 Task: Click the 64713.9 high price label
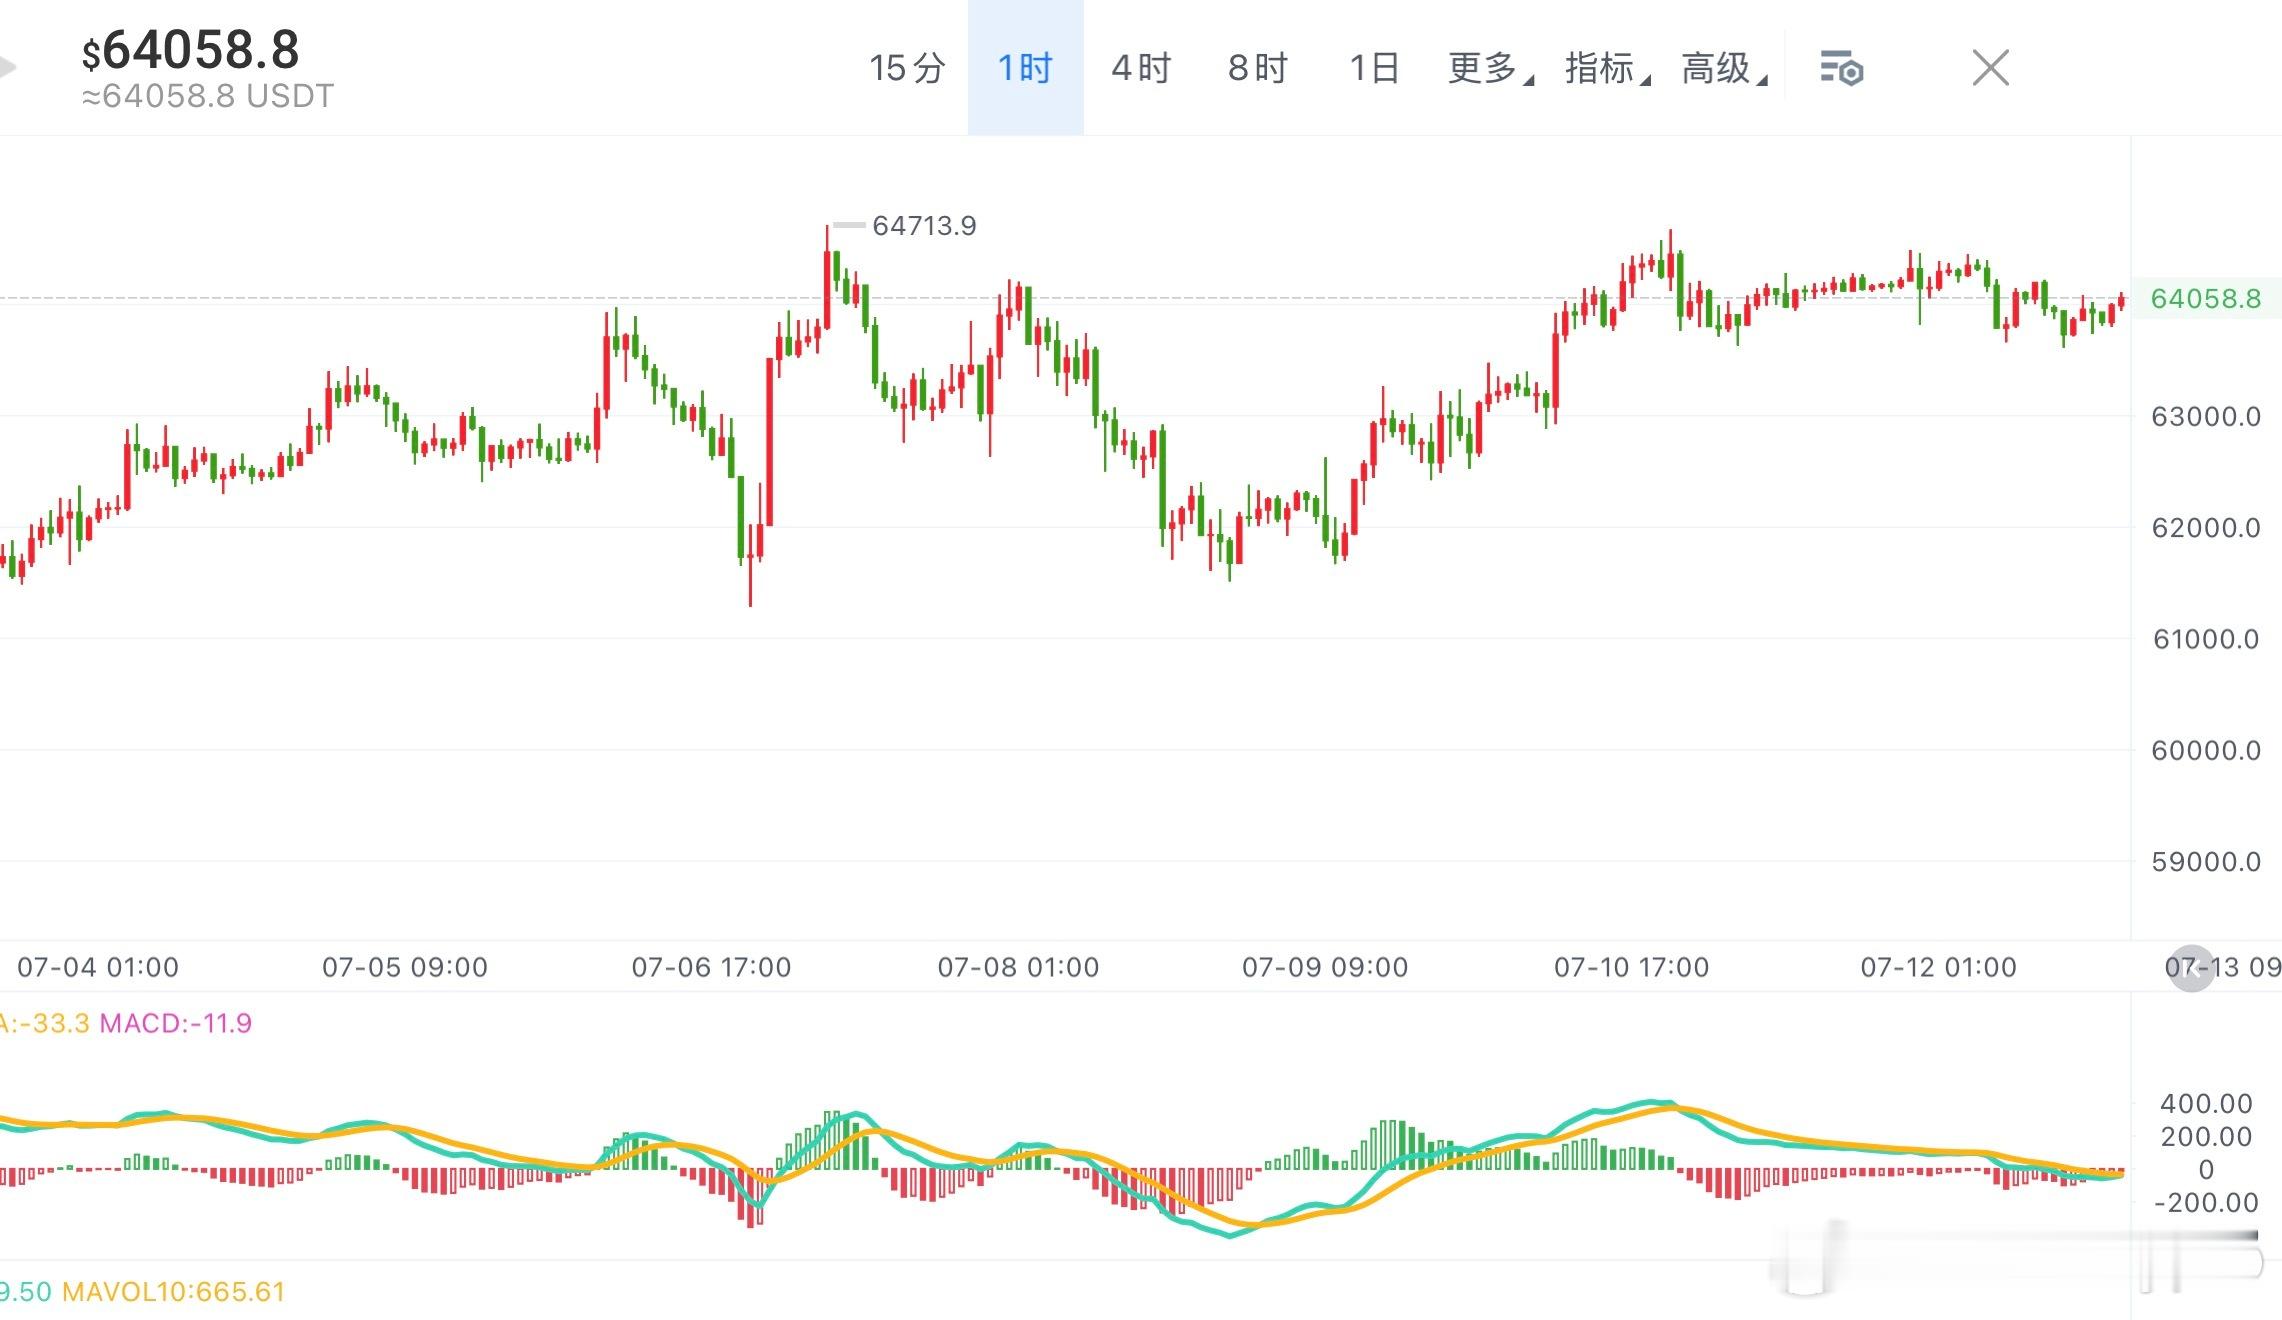point(924,226)
